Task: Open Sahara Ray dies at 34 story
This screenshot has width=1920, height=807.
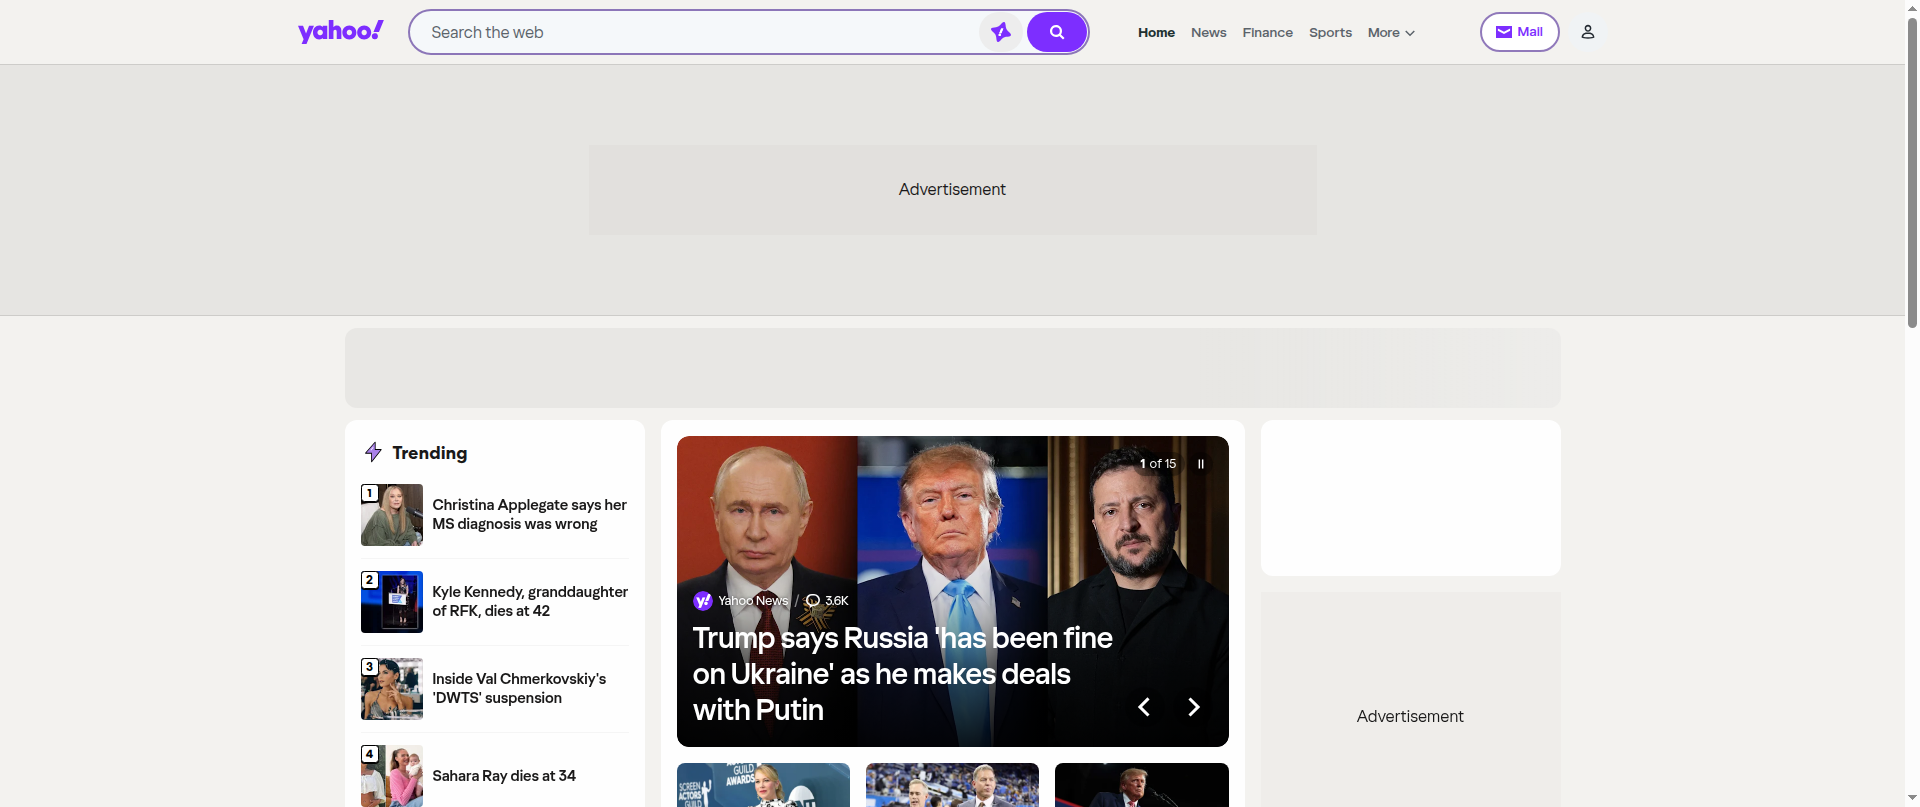Action: point(504,776)
